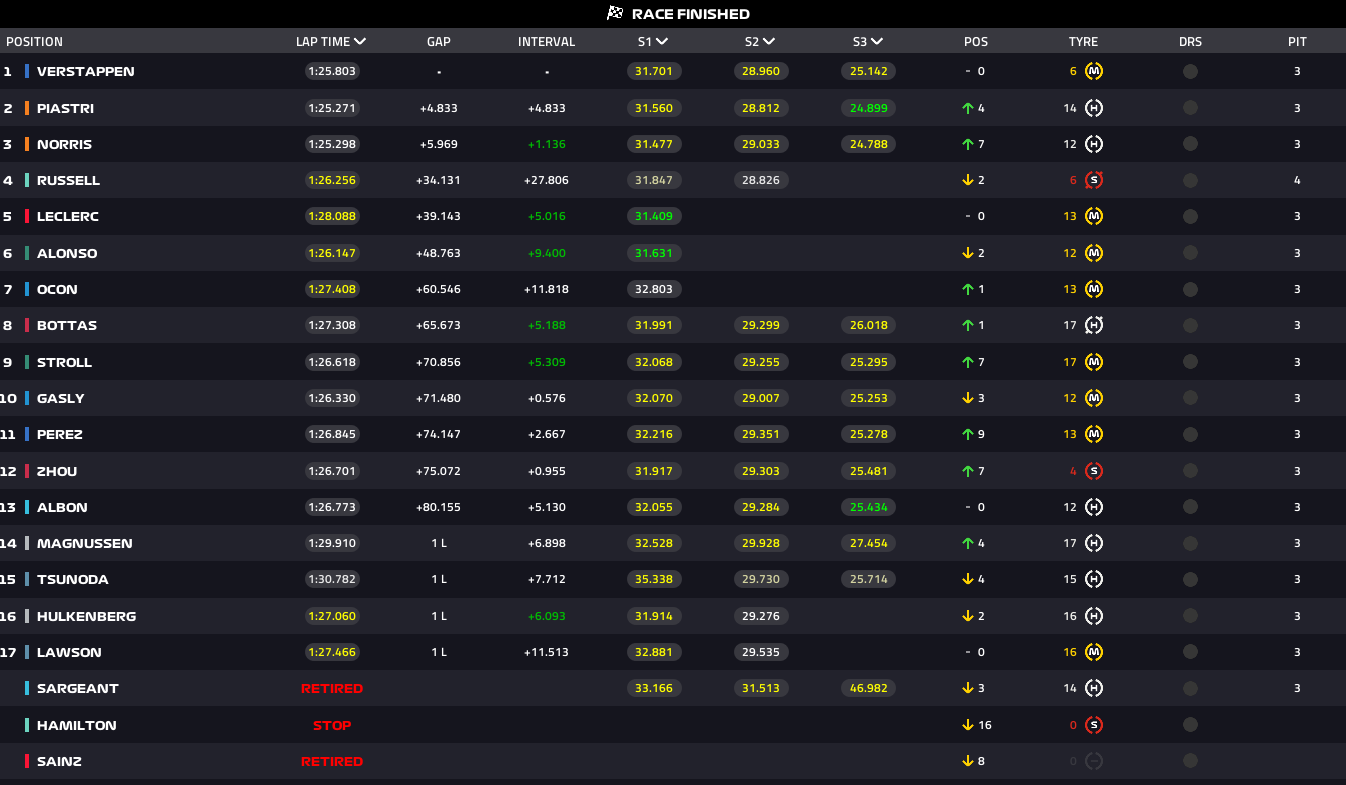The width and height of the screenshot is (1346, 785).
Task: Click Sargeant's RETIRED status
Action: coord(332,688)
